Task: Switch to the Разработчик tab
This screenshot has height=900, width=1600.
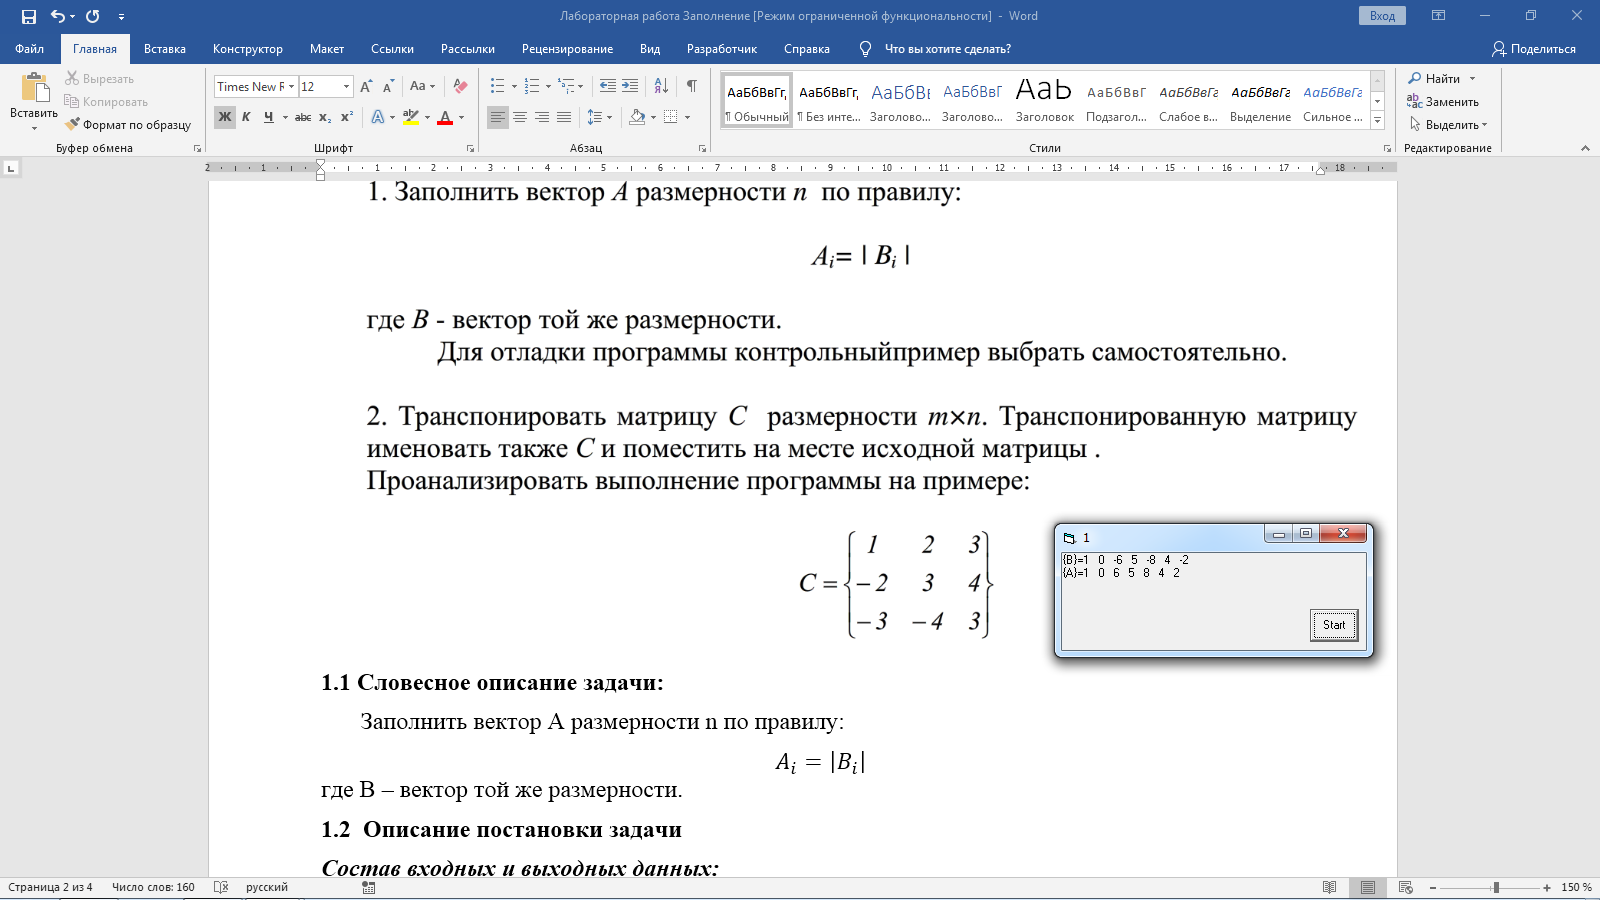Action: [722, 49]
